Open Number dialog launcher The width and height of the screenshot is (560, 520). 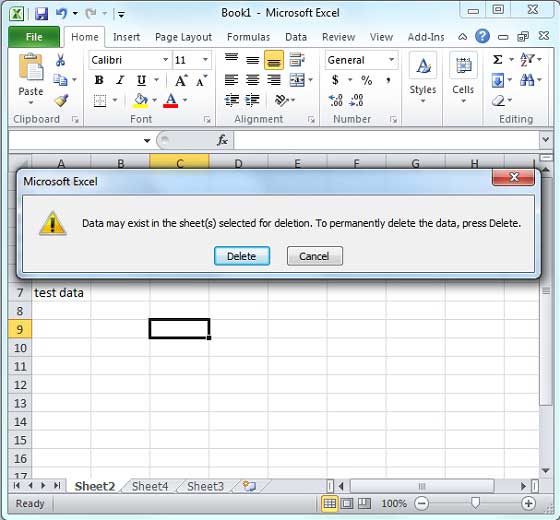pyautogui.click(x=393, y=120)
